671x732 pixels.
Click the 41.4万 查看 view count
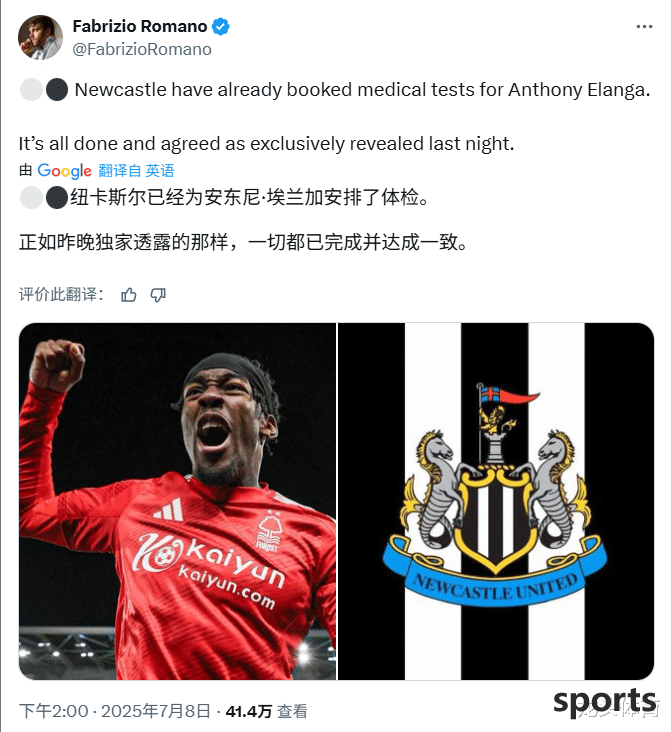pyautogui.click(x=267, y=711)
